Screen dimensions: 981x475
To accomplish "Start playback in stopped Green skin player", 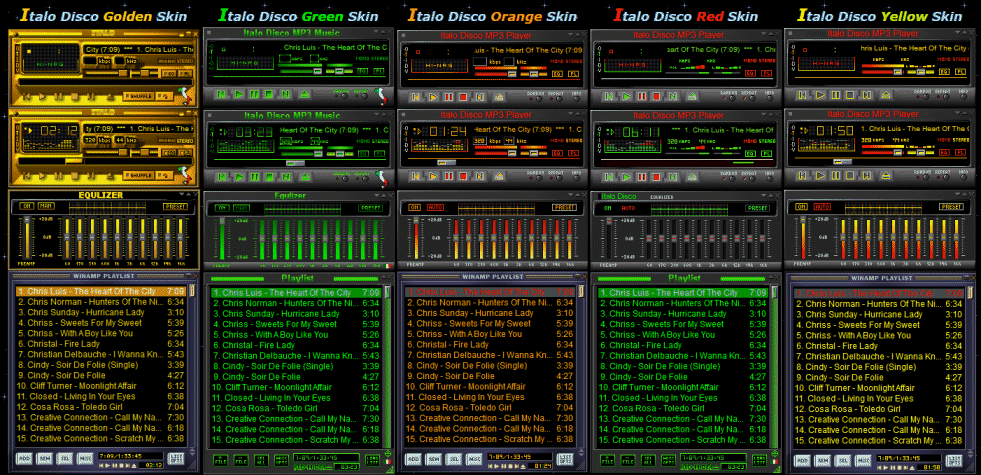I will tap(239, 94).
